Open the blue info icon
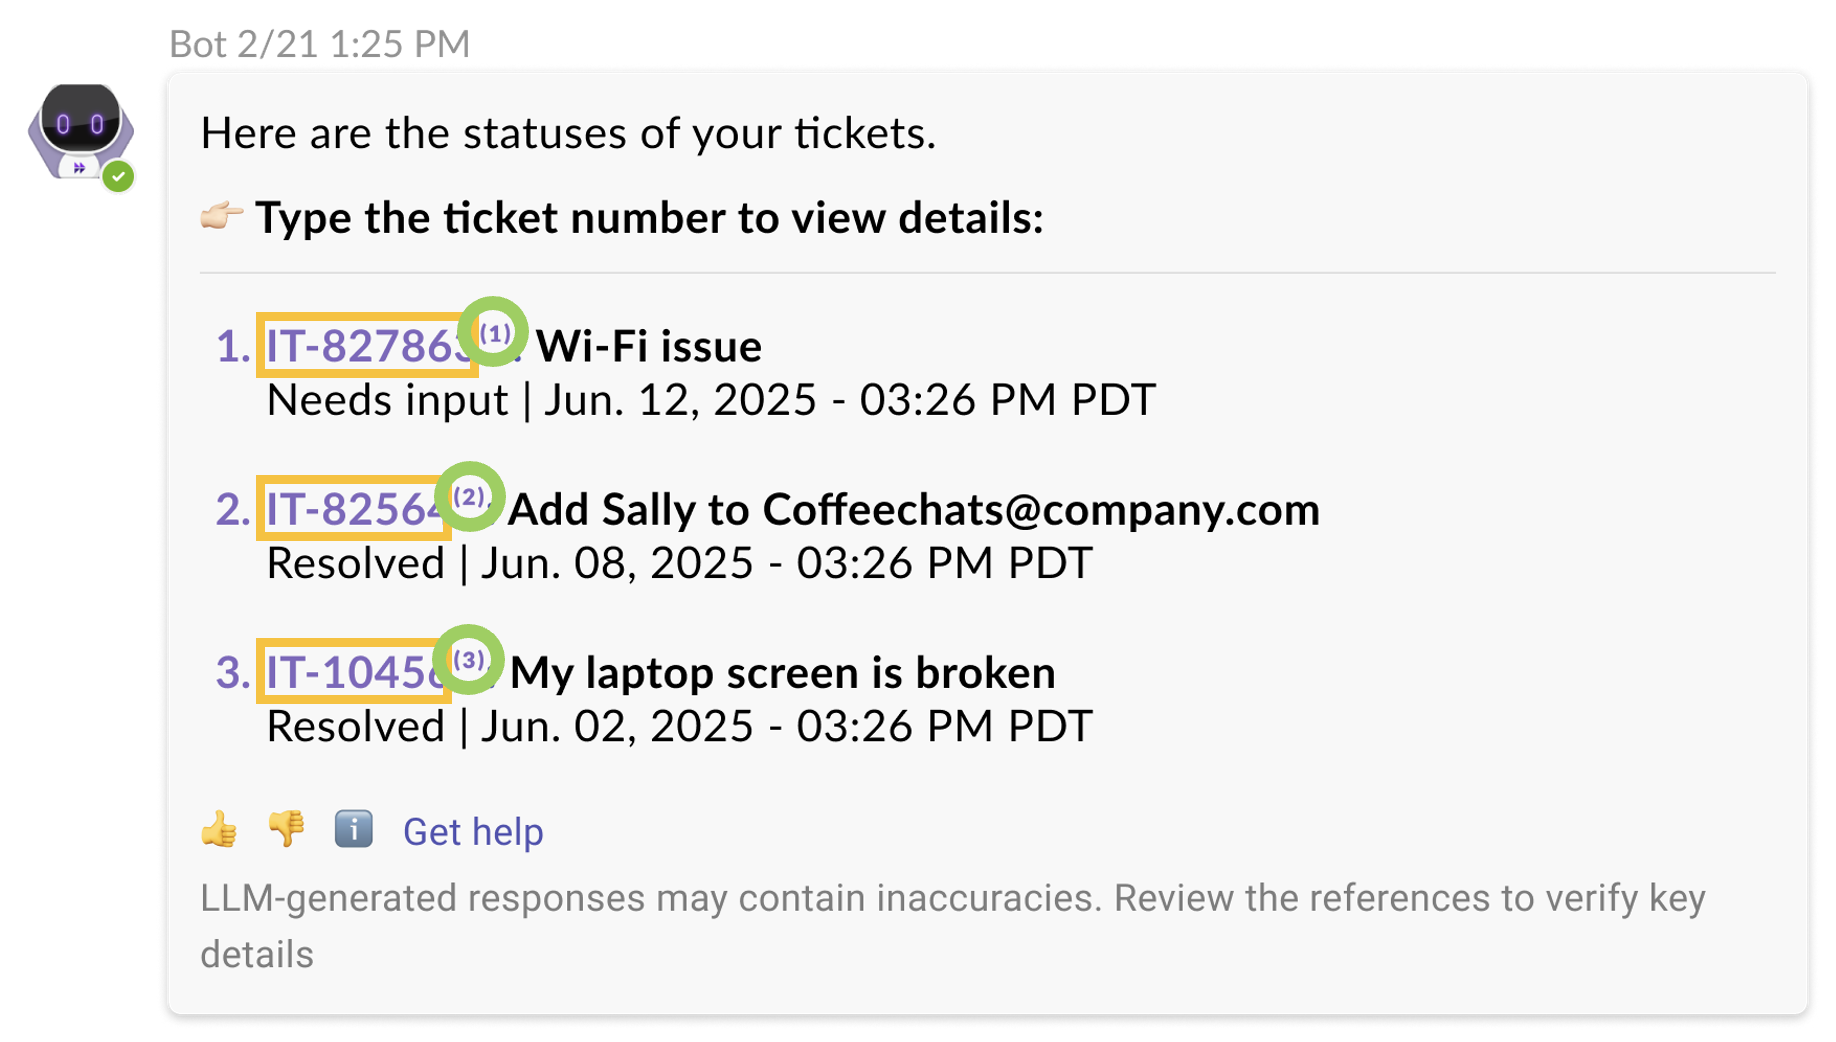Screen dimensions: 1836x1042 [x=353, y=829]
